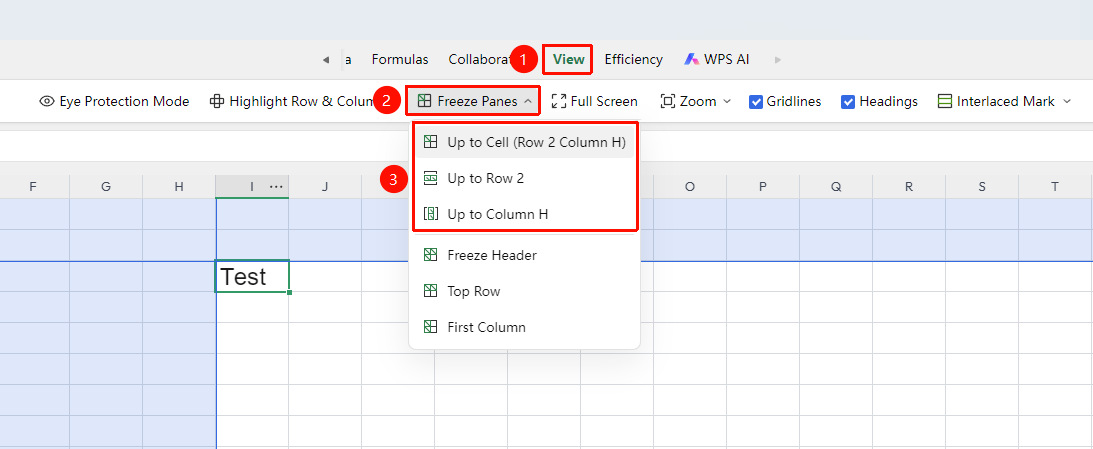Select column H header
Screen dimensions: 1093x449
click(x=179, y=187)
